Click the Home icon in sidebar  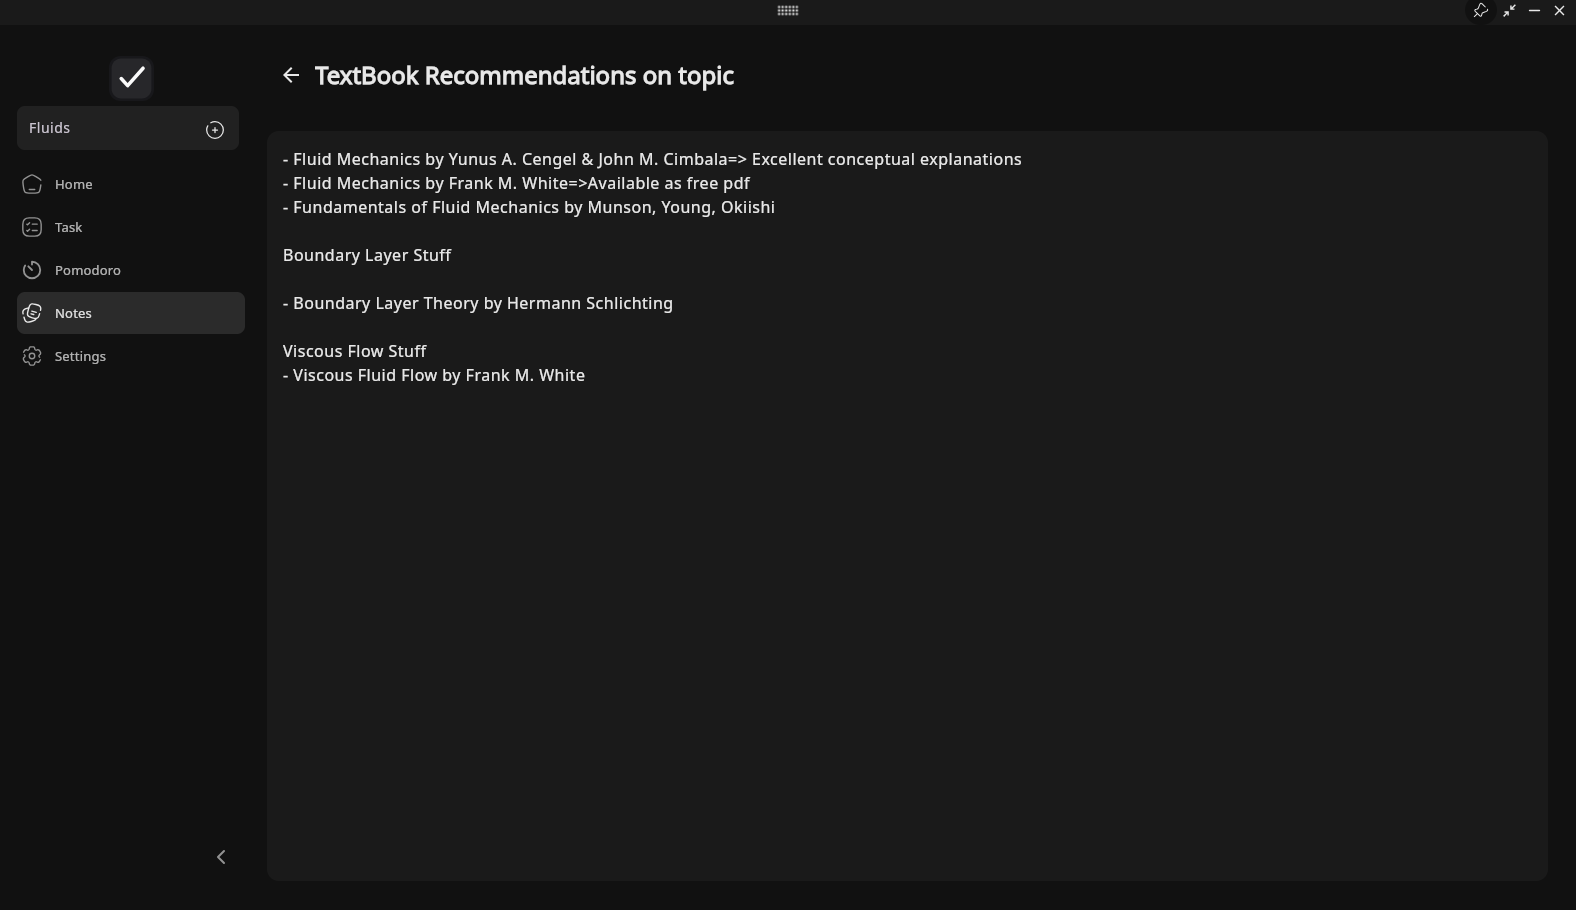(32, 184)
